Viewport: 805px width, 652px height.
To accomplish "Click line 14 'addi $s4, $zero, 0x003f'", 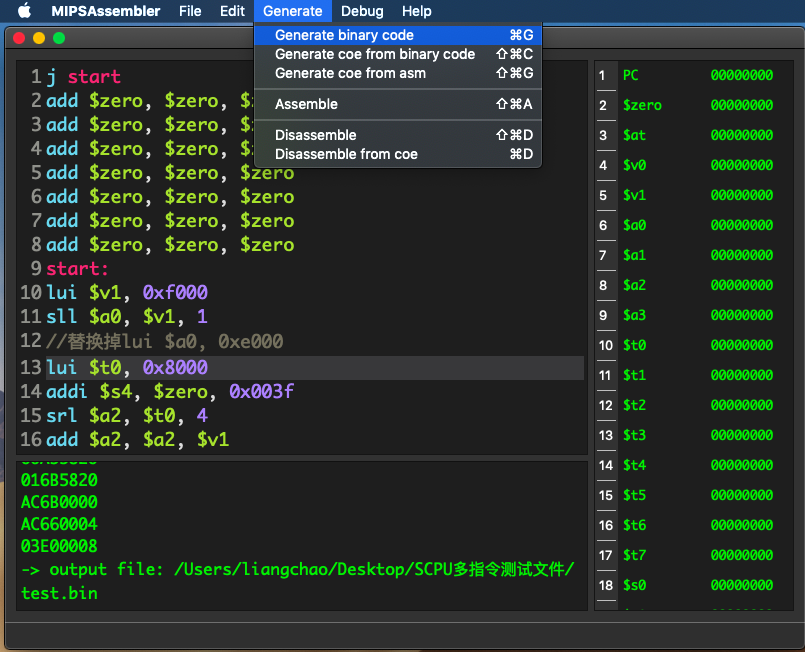I will 170,392.
